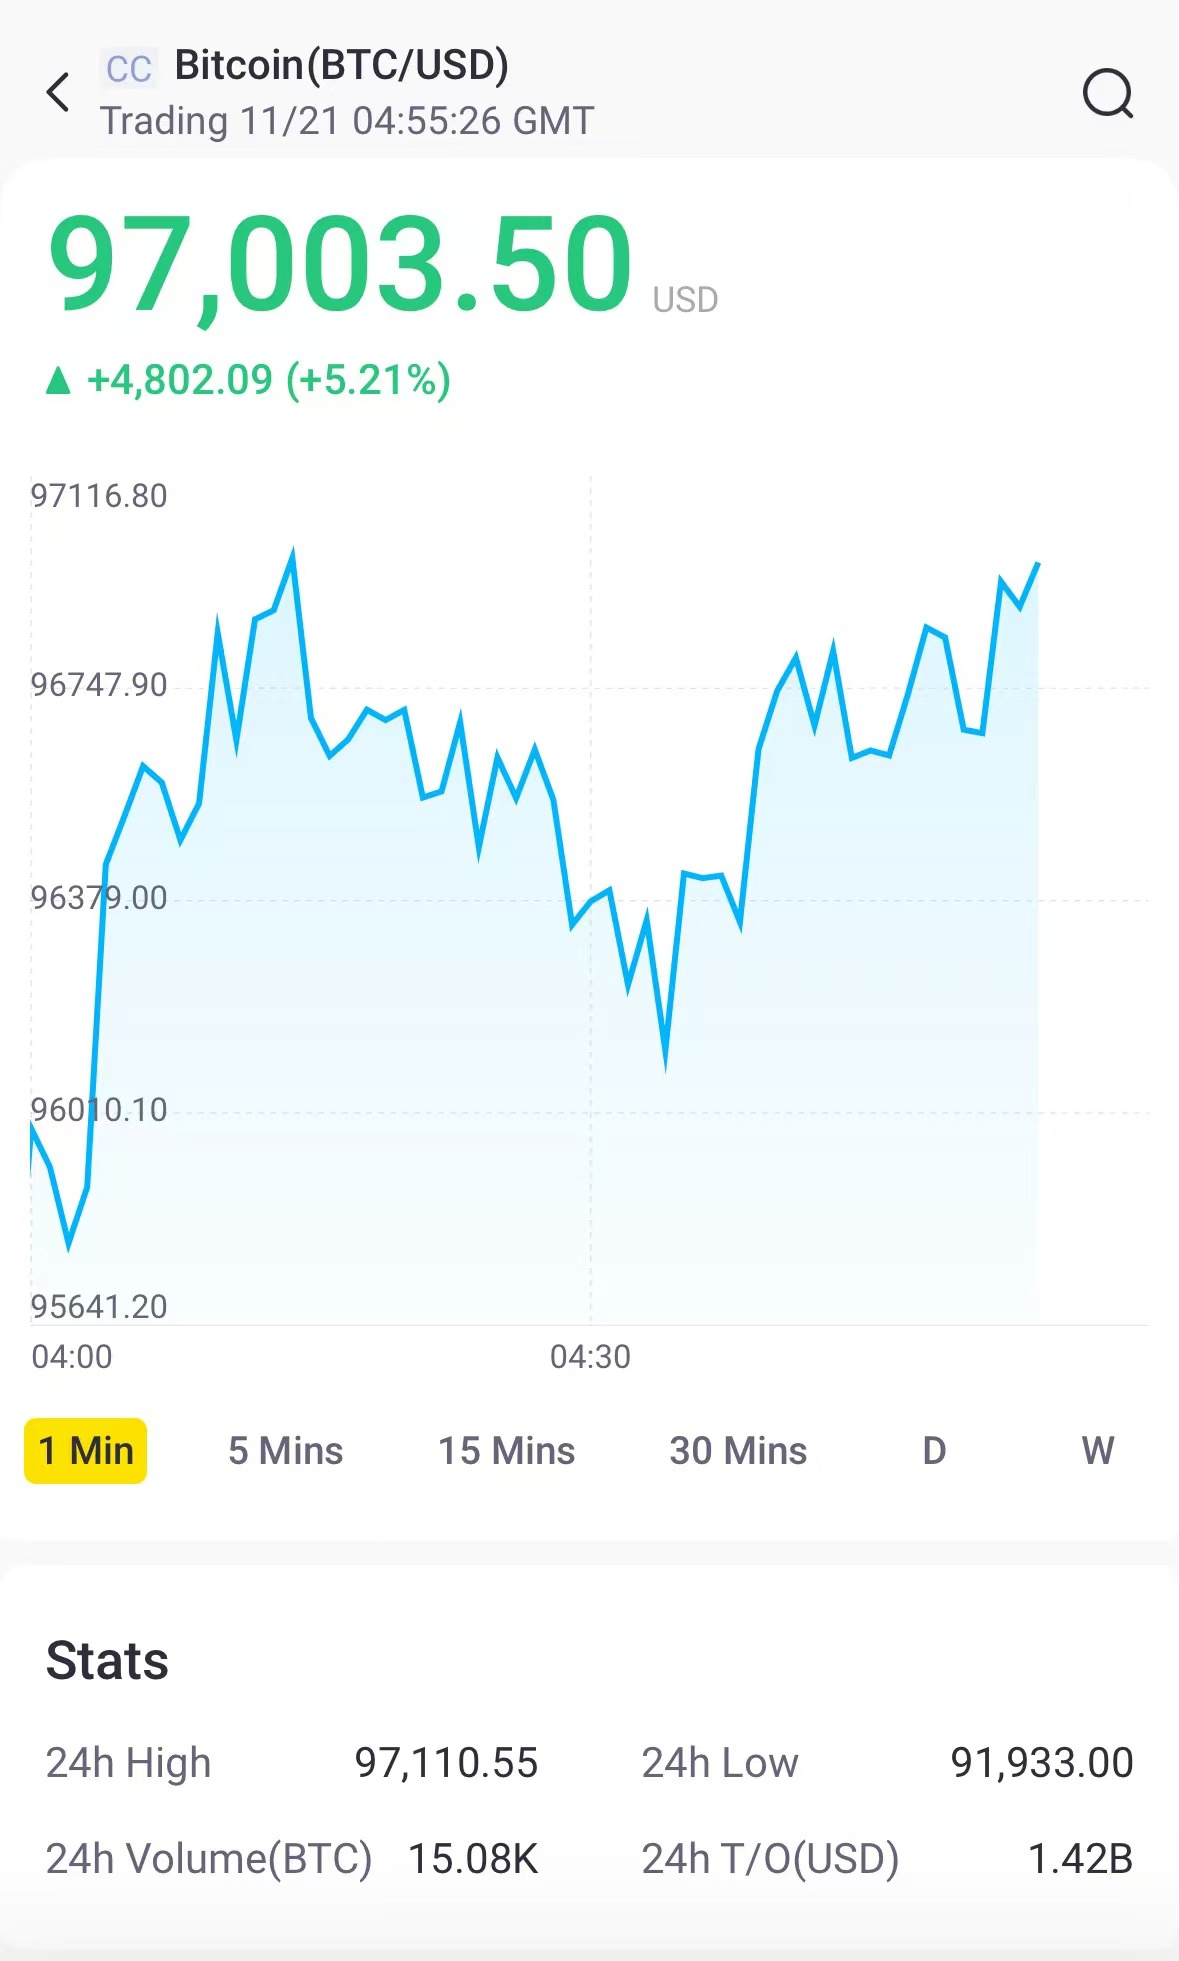Tap the green up-triangle change indicator

point(59,381)
